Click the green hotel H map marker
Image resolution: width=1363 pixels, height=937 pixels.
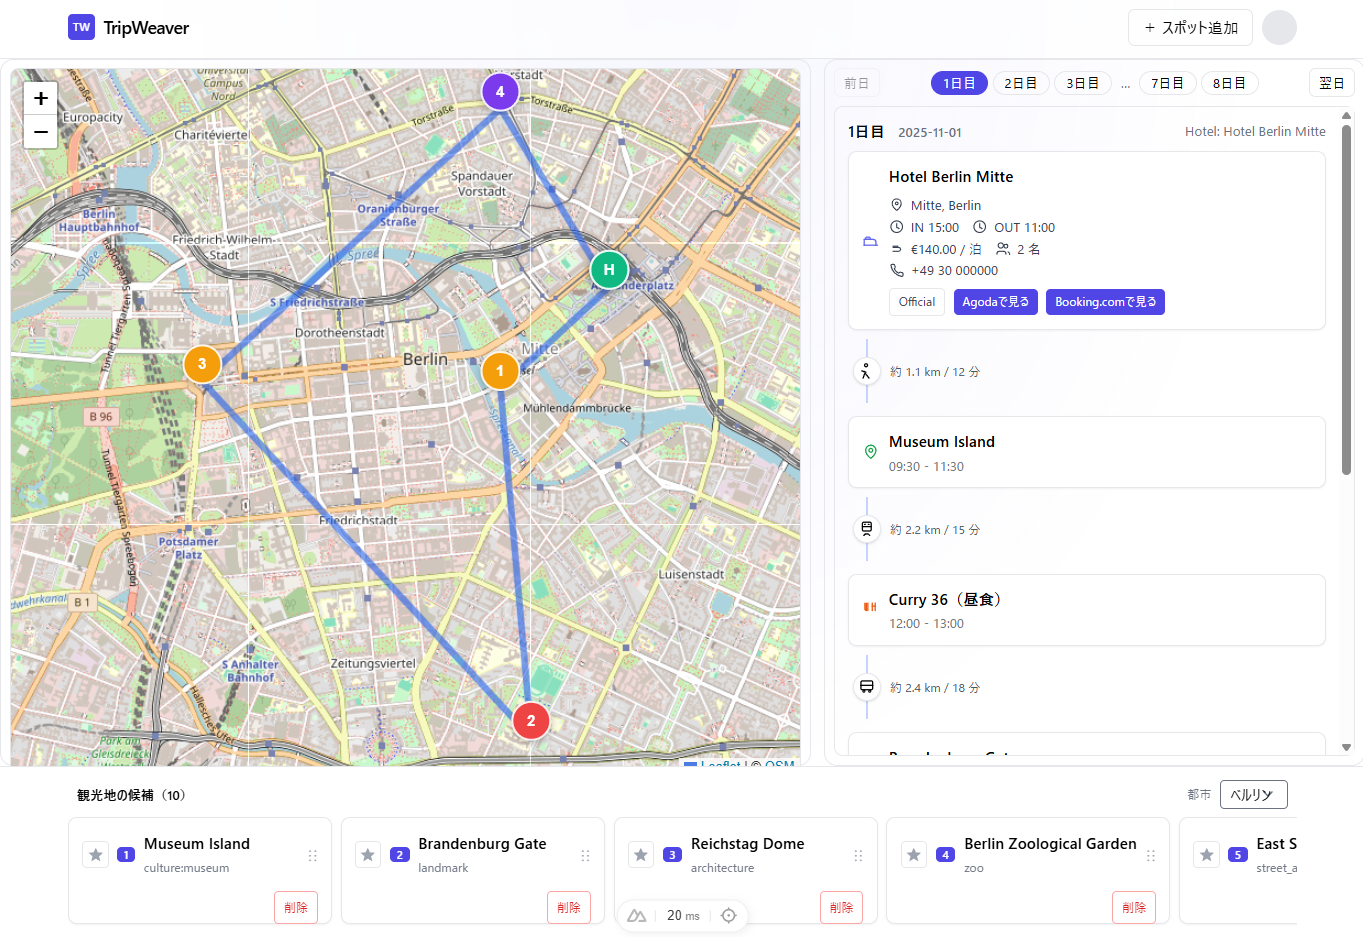pyautogui.click(x=608, y=269)
